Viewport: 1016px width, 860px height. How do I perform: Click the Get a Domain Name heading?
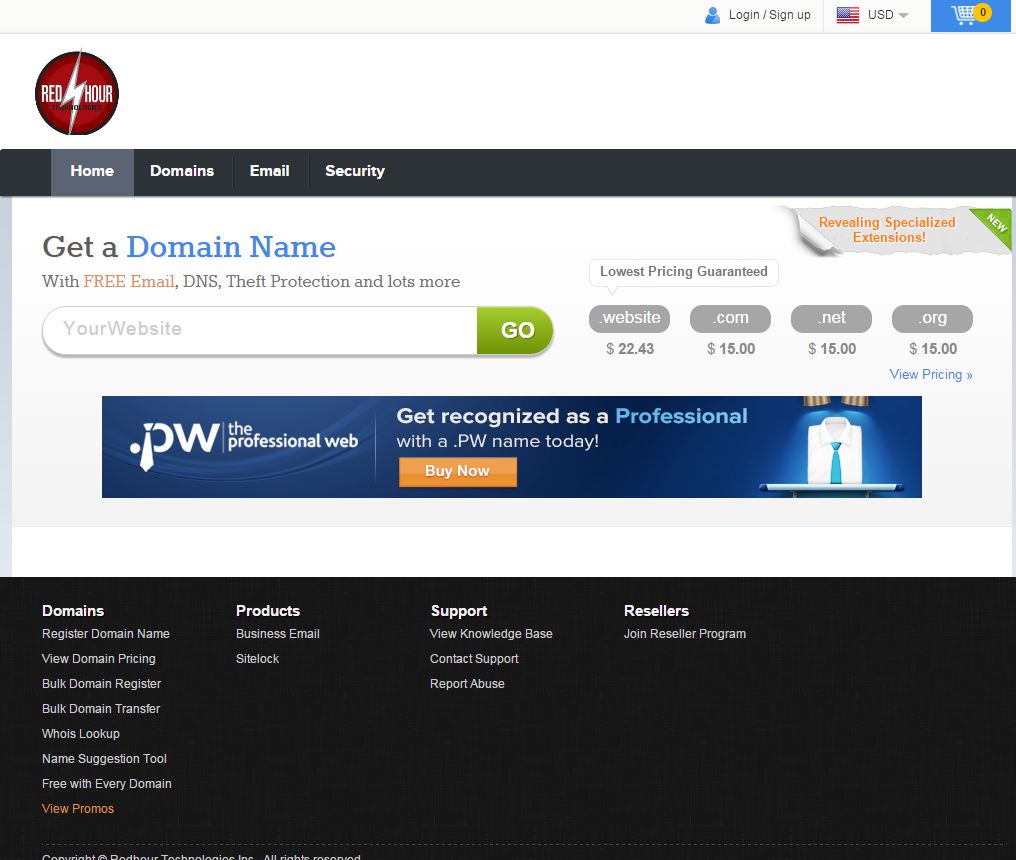pos(189,247)
